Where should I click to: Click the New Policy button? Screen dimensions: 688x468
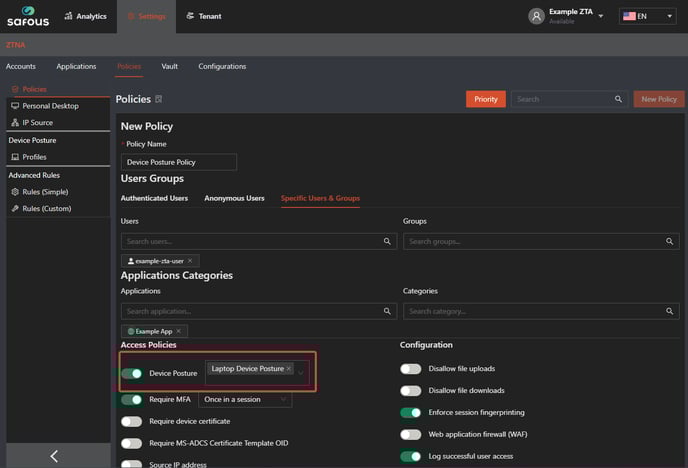click(x=659, y=99)
